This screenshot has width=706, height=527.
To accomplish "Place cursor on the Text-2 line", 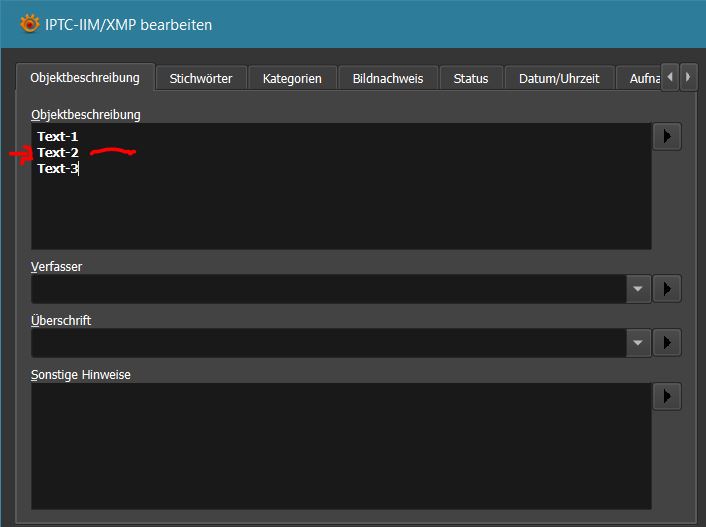I will [x=58, y=153].
